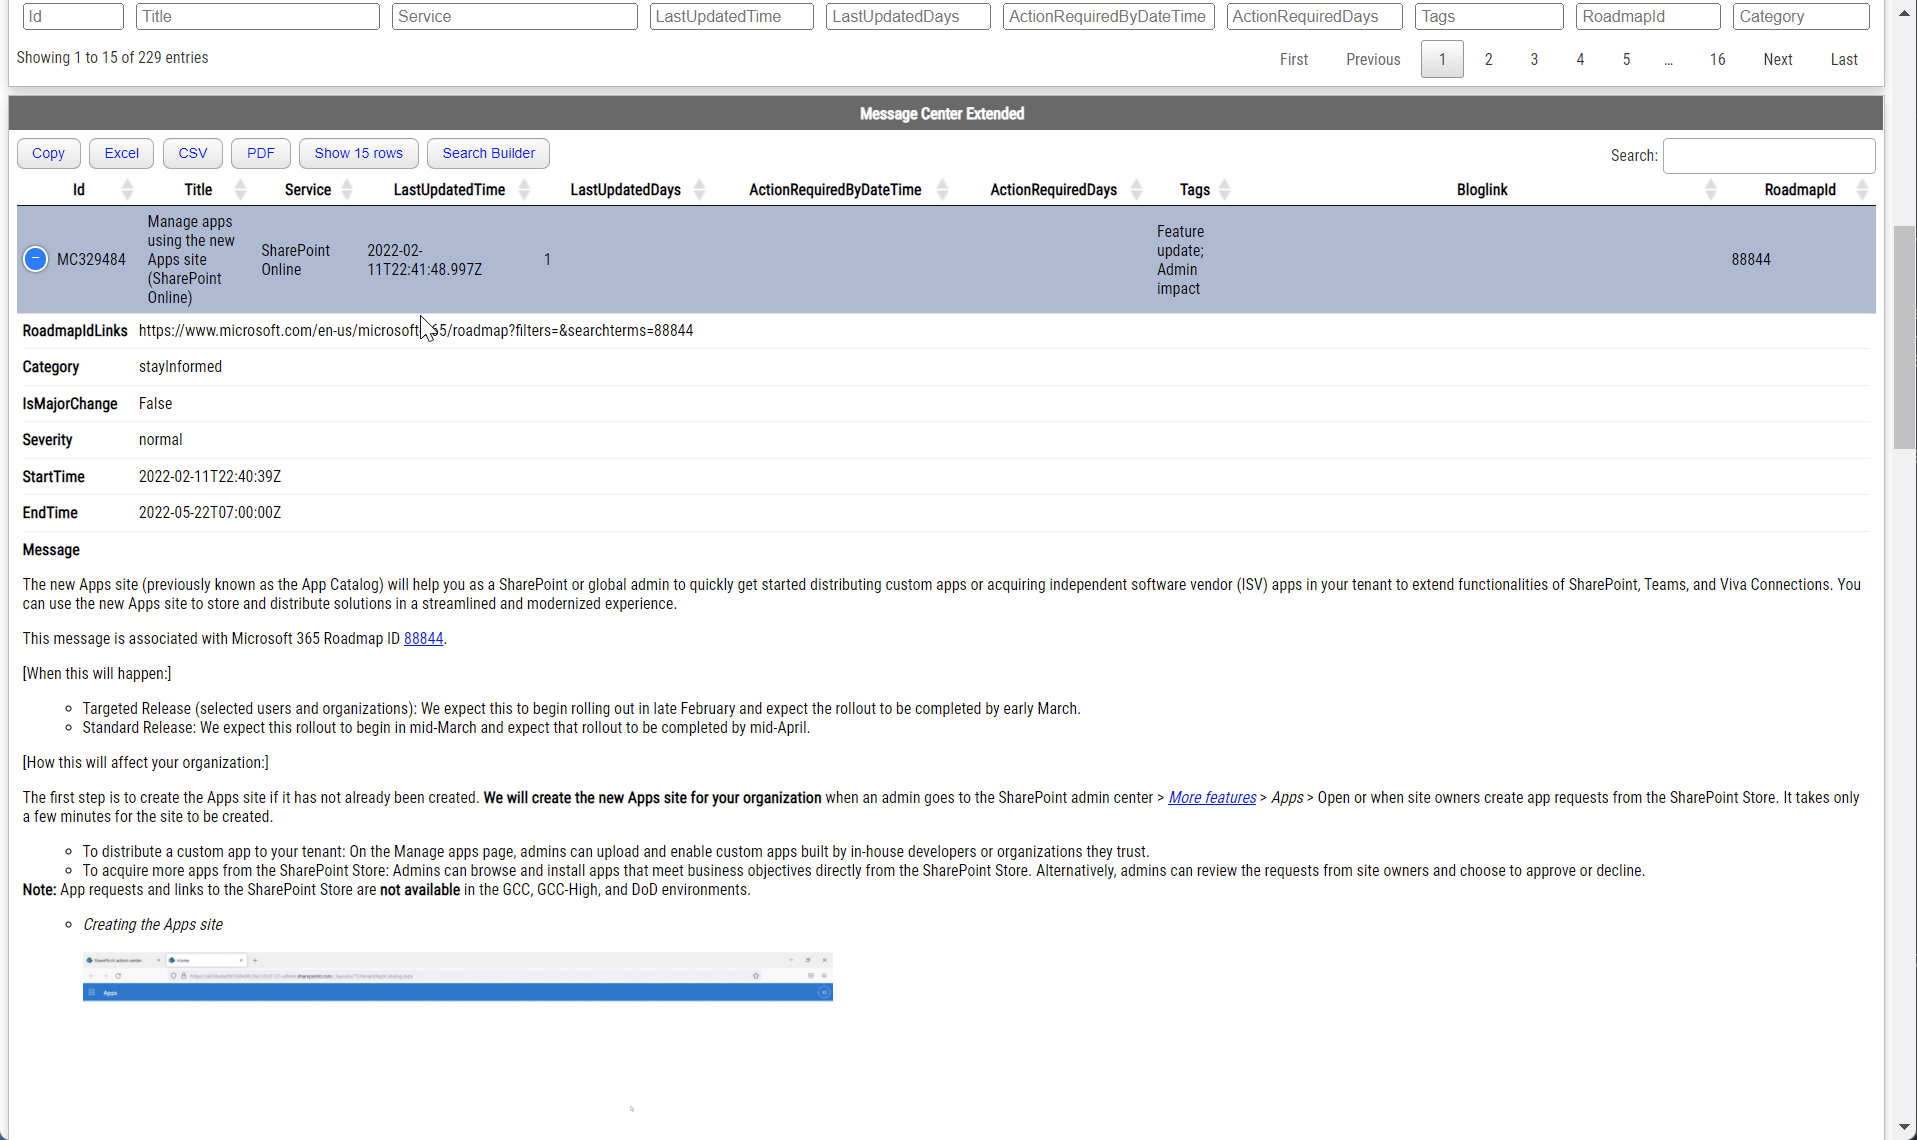This screenshot has width=1917, height=1140.
Task: Follow the More features hyperlink
Action: click(1211, 797)
